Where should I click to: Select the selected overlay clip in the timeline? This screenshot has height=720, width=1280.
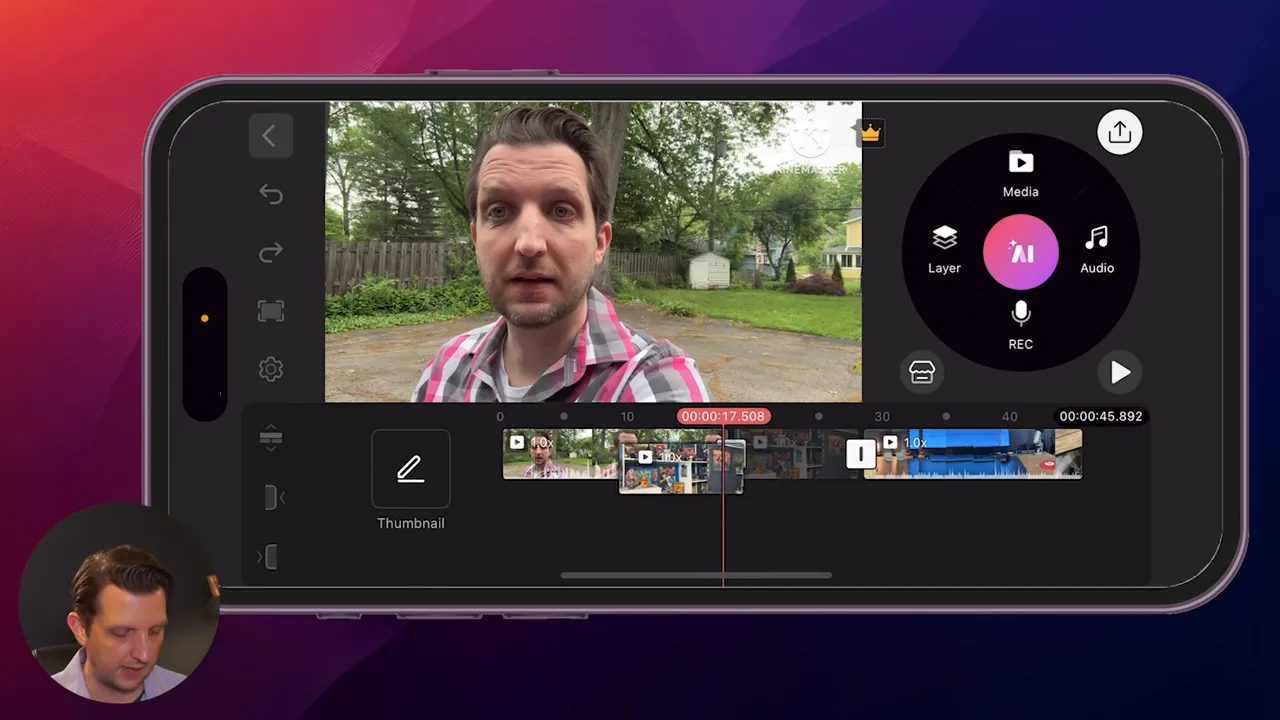tap(681, 466)
